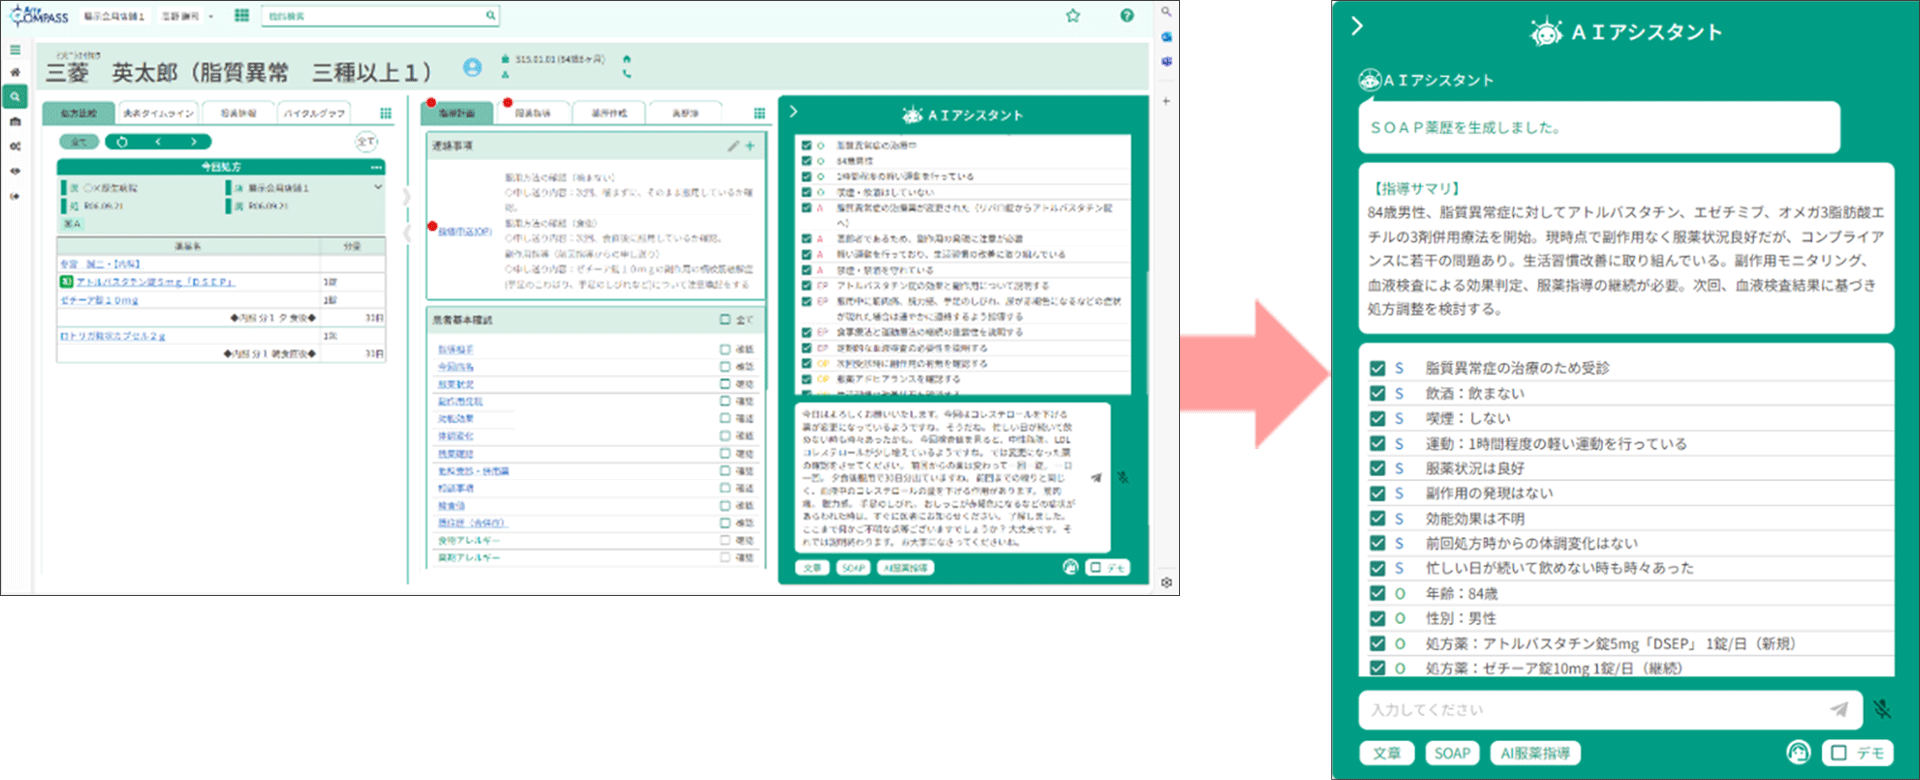Image resolution: width=1920 pixels, height=780 pixels.
Task: Switch to the 患者タイムライン tab
Action: tap(158, 113)
